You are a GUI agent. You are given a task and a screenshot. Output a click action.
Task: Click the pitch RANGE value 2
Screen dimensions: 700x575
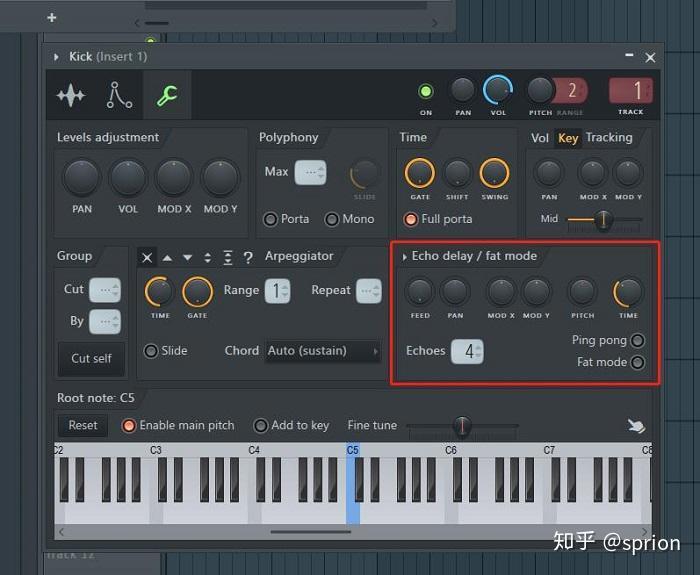pos(572,91)
